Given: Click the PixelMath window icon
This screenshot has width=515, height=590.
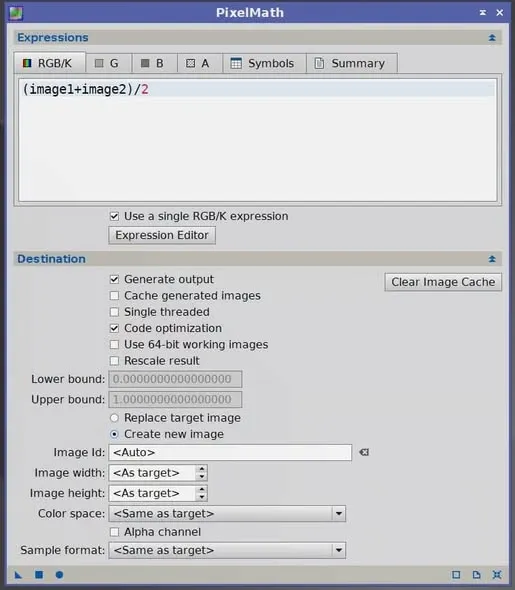Looking at the screenshot, I should click(16, 13).
